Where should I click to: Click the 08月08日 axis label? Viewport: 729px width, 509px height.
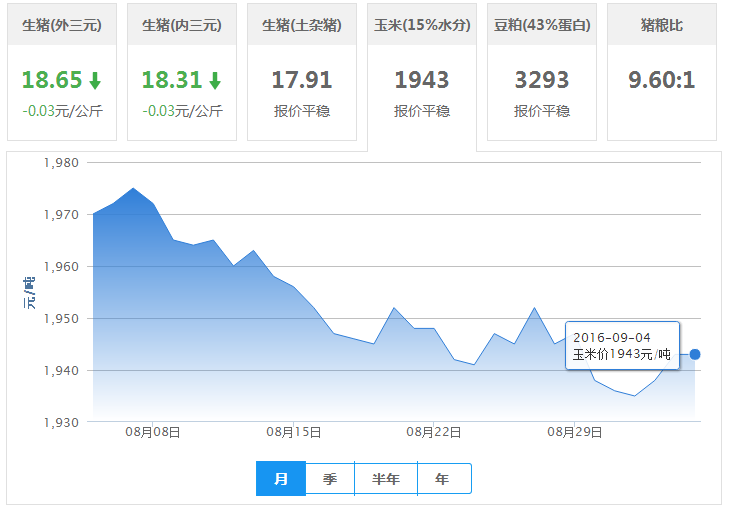pyautogui.click(x=152, y=432)
